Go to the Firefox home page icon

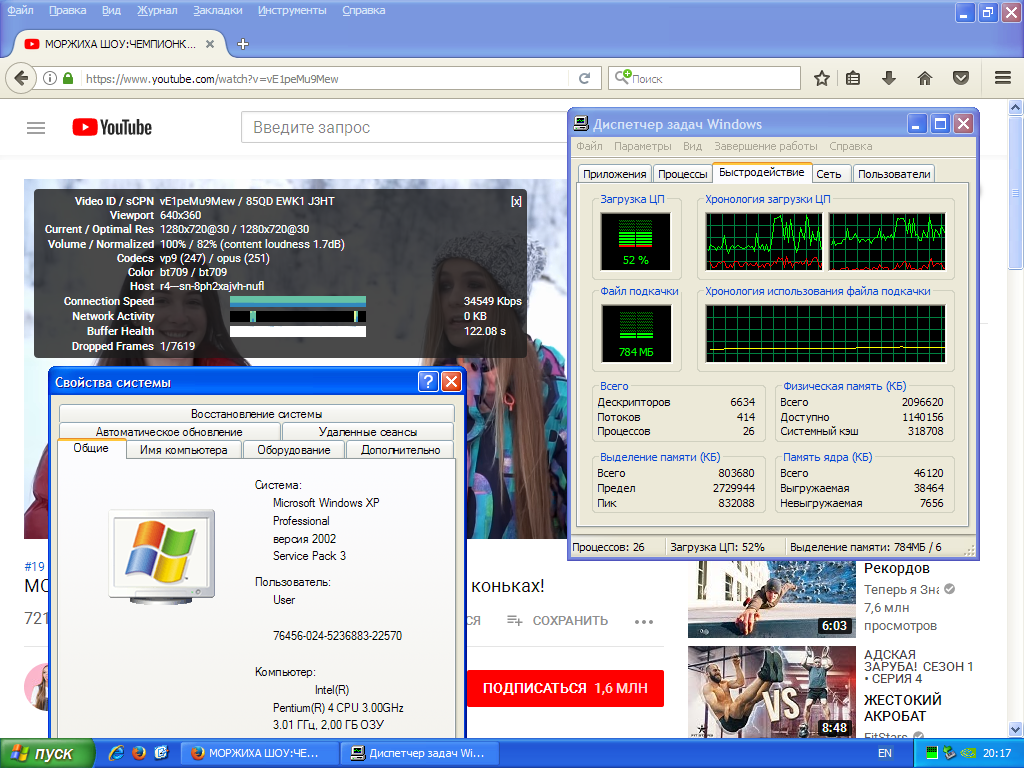coord(925,78)
